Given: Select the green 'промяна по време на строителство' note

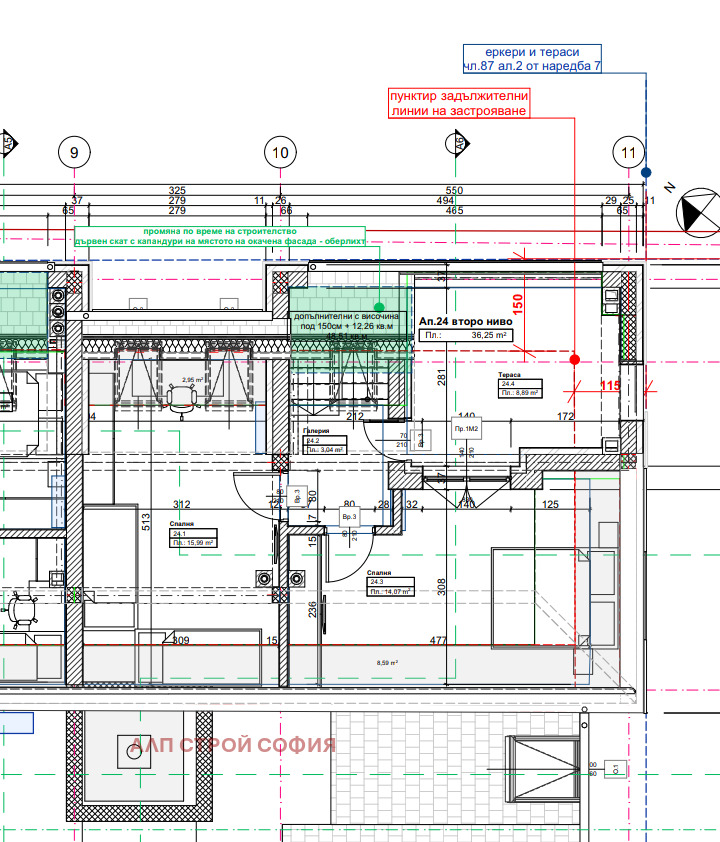Looking at the screenshot, I should click(x=221, y=236).
